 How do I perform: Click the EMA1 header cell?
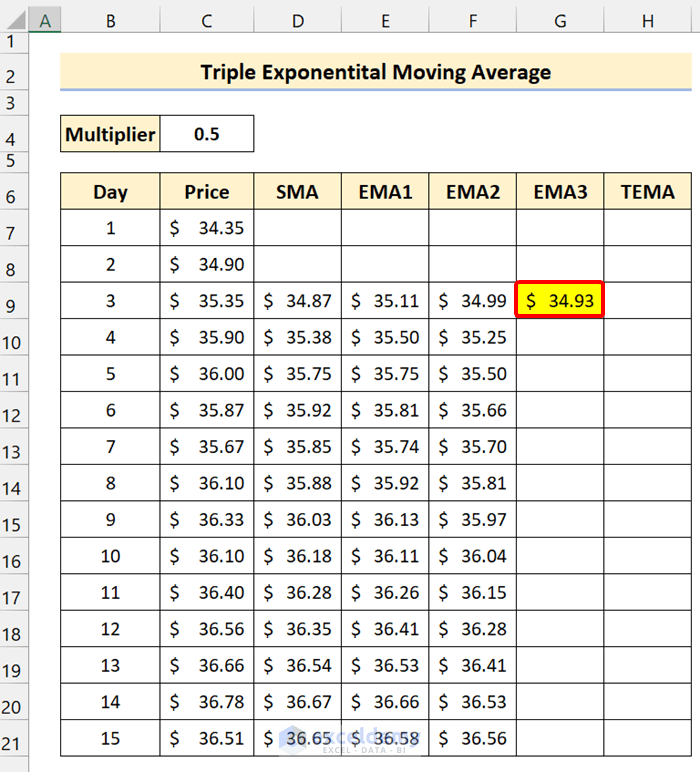click(x=385, y=192)
